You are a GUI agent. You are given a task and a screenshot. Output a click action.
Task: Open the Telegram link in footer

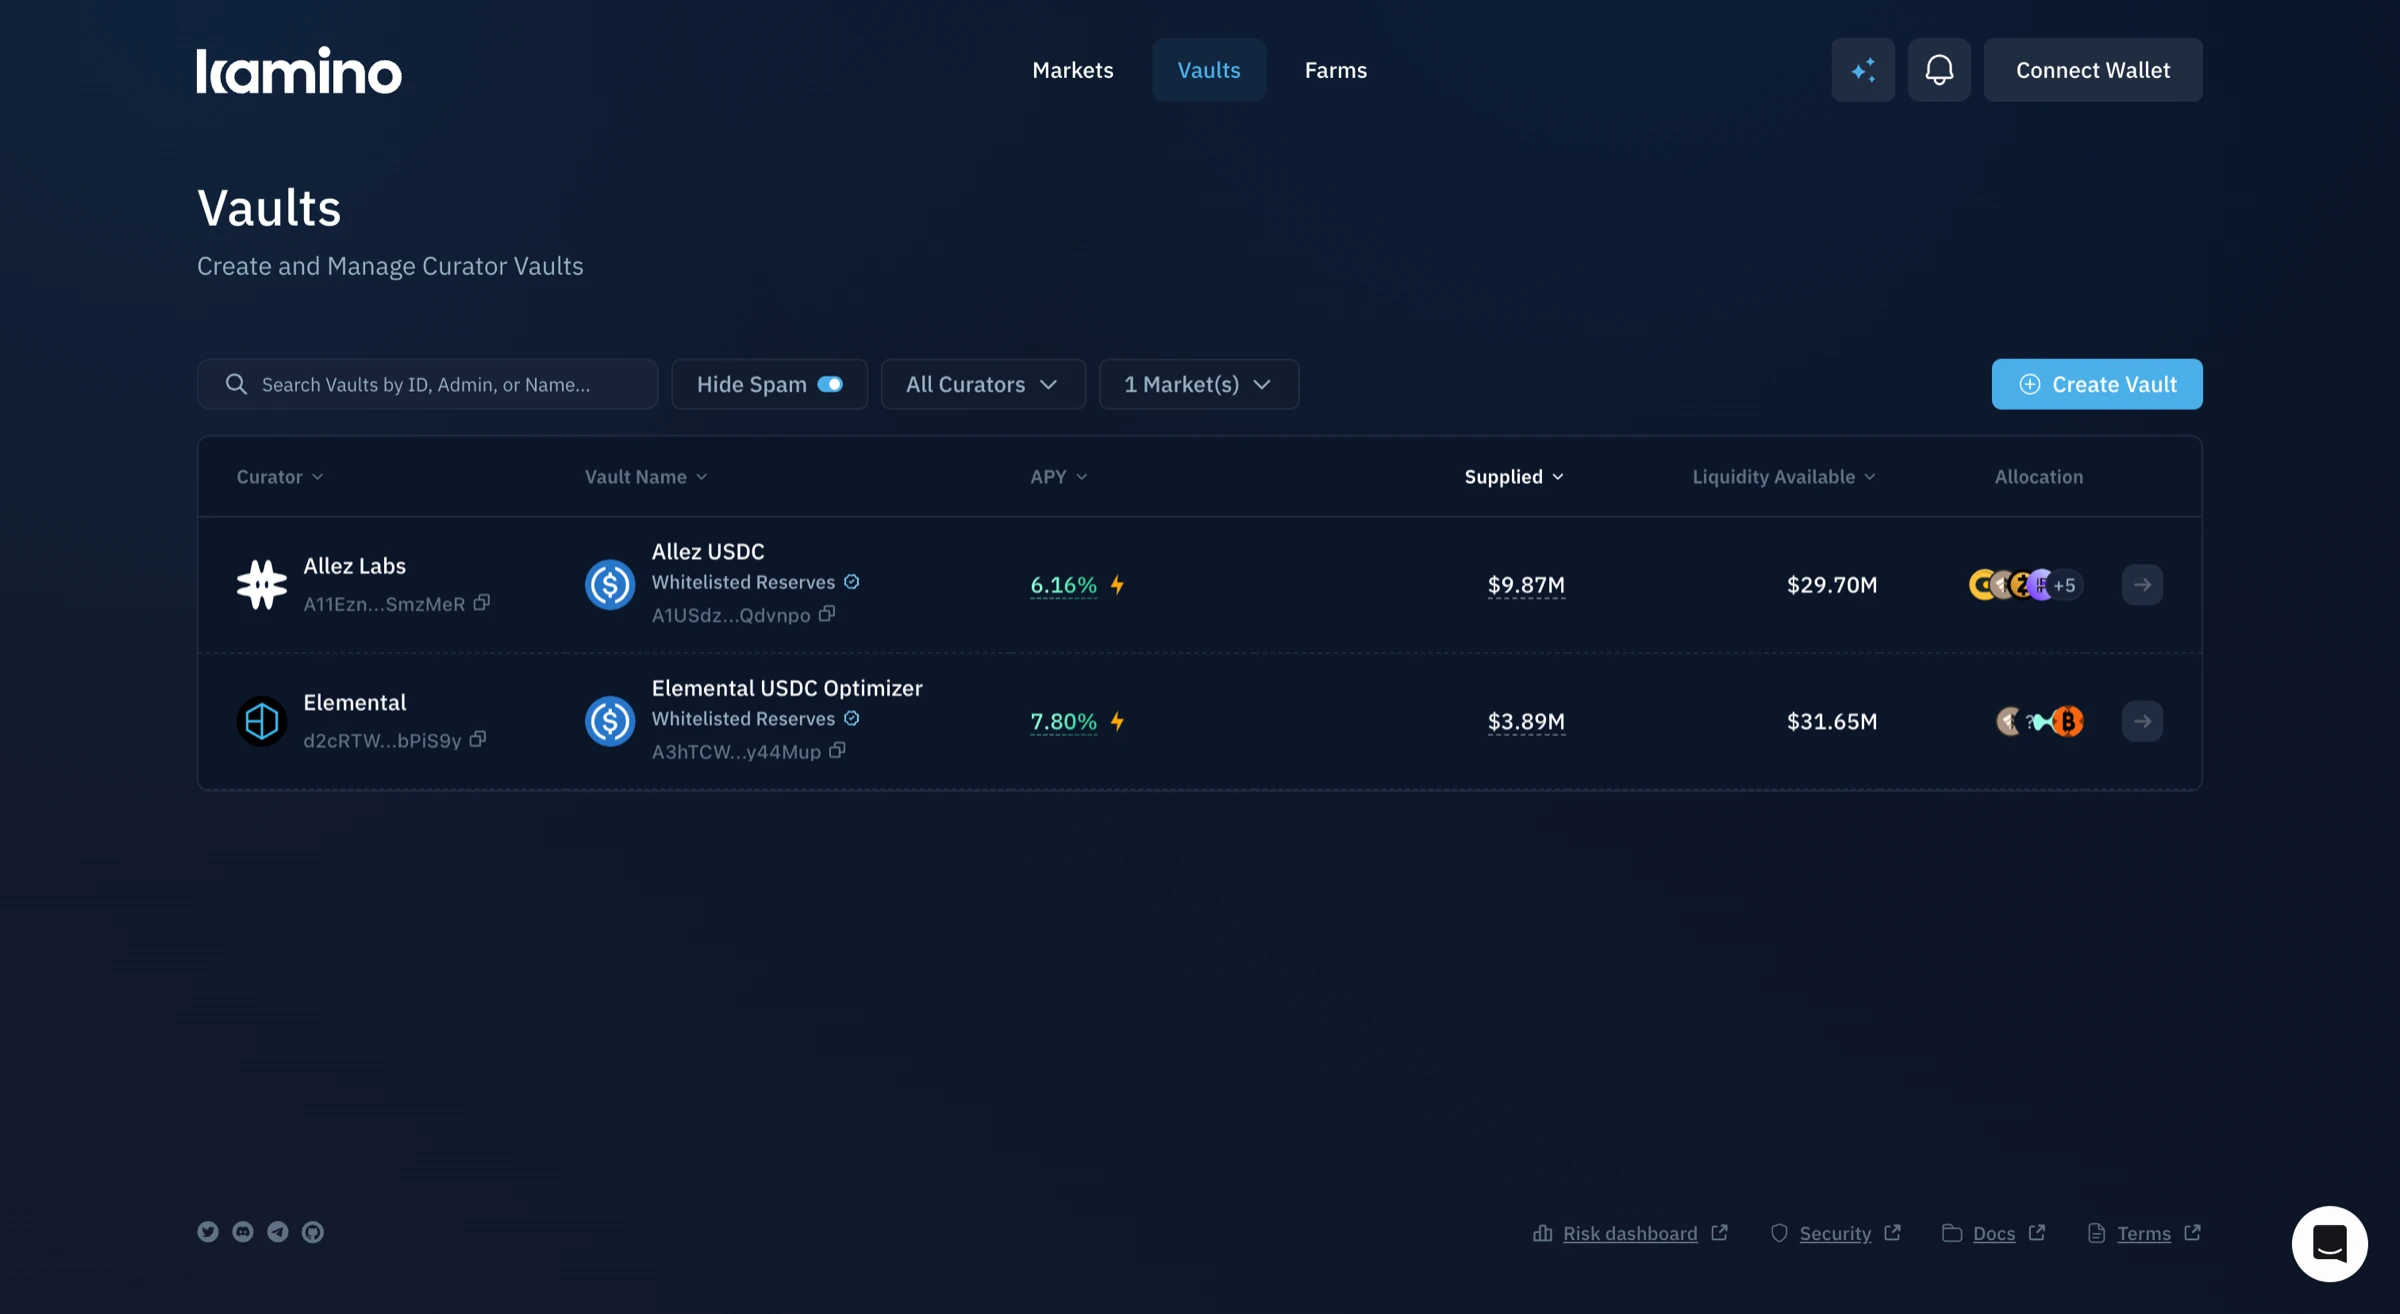pos(278,1231)
